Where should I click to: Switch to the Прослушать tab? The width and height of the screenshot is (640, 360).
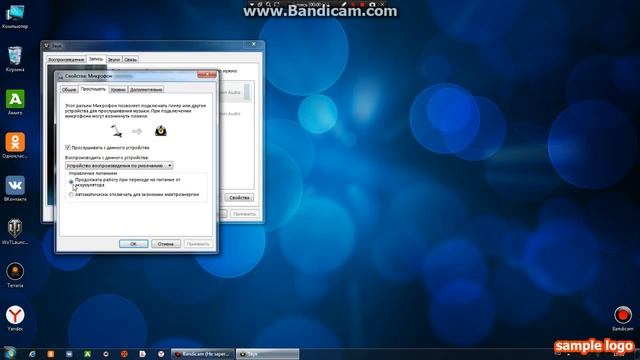pyautogui.click(x=93, y=89)
